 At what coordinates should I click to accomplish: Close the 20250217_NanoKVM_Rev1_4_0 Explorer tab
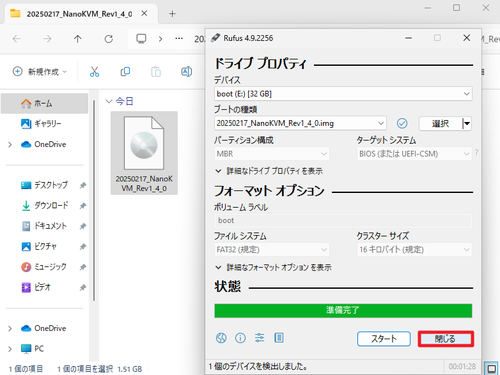[144, 14]
